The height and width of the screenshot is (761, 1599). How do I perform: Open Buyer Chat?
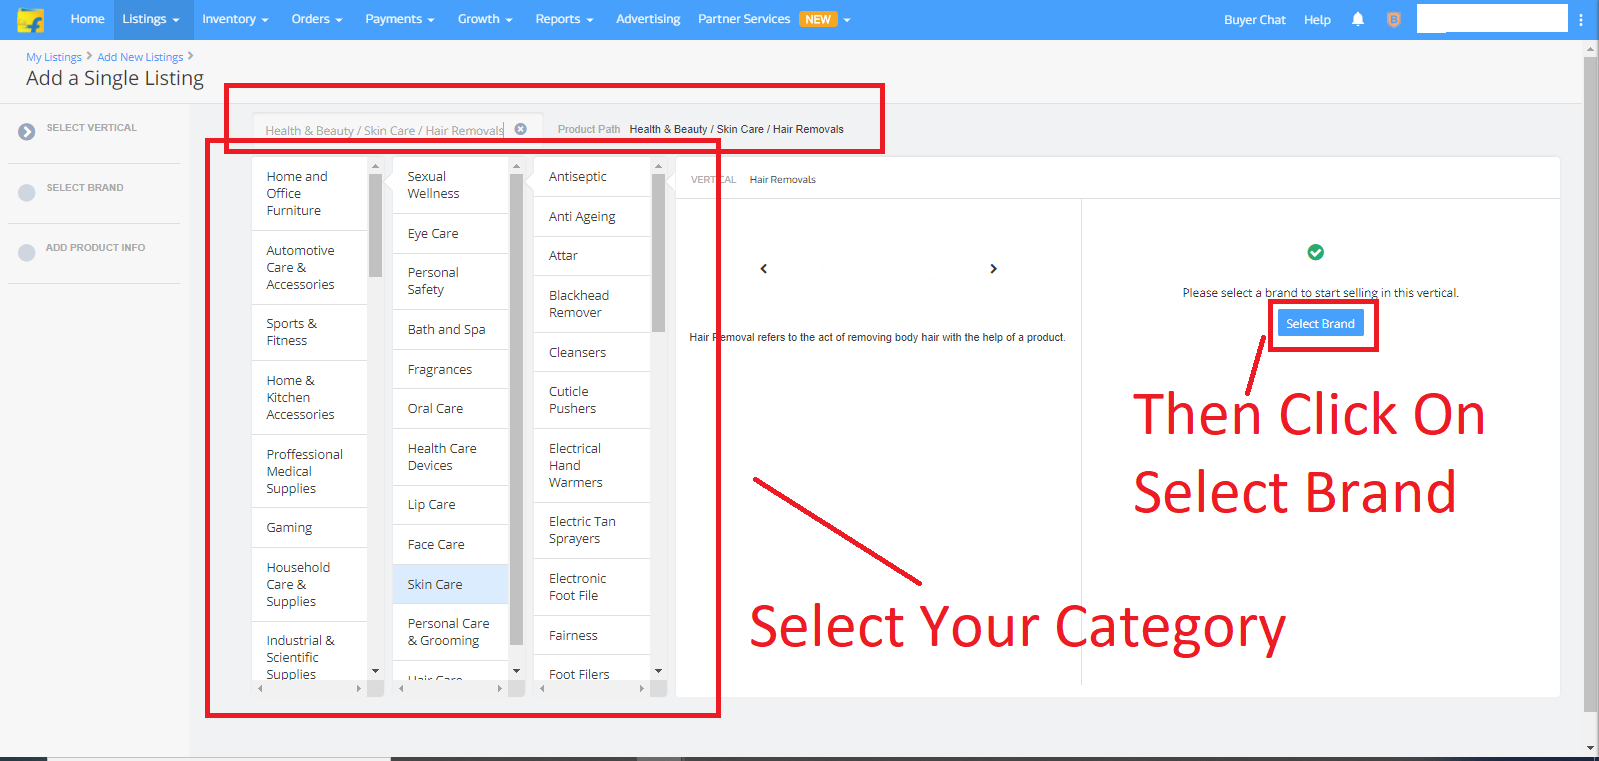(1255, 19)
